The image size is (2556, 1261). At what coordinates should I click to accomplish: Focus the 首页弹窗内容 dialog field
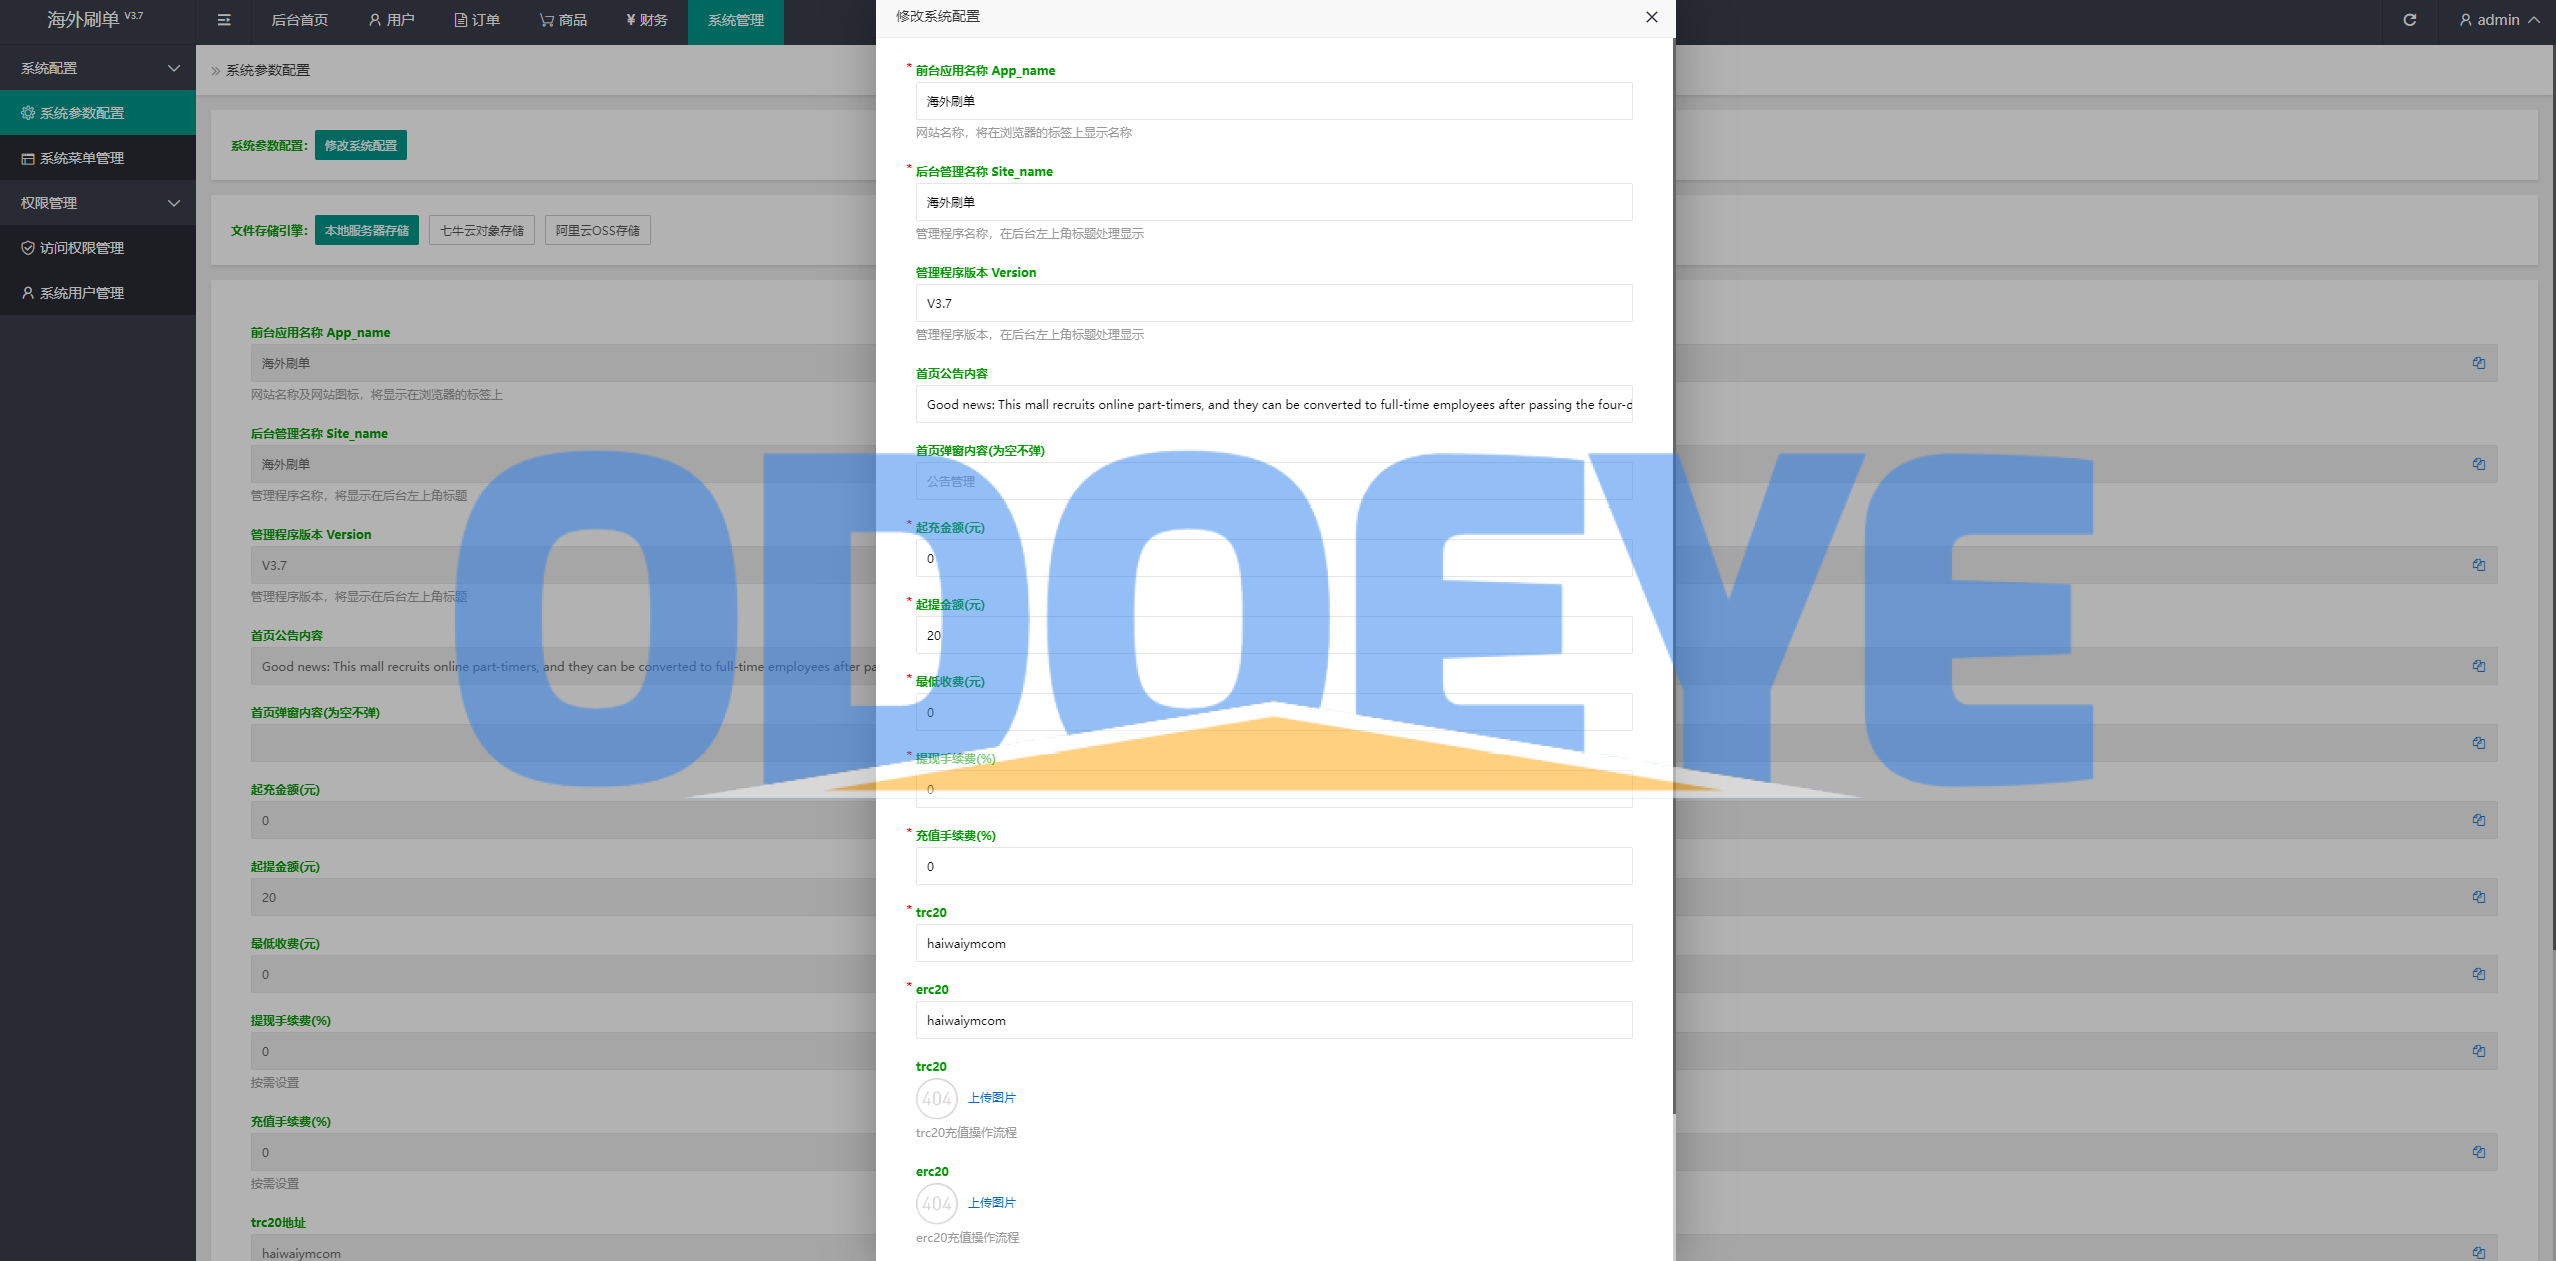[1274, 481]
